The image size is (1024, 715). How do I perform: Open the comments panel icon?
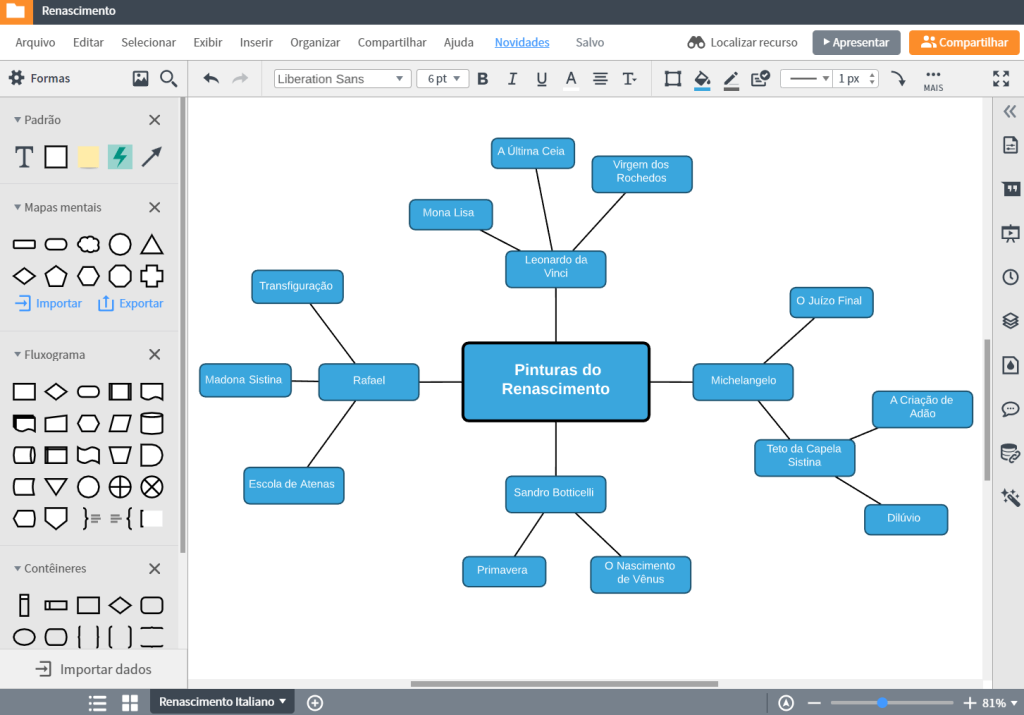(1010, 409)
